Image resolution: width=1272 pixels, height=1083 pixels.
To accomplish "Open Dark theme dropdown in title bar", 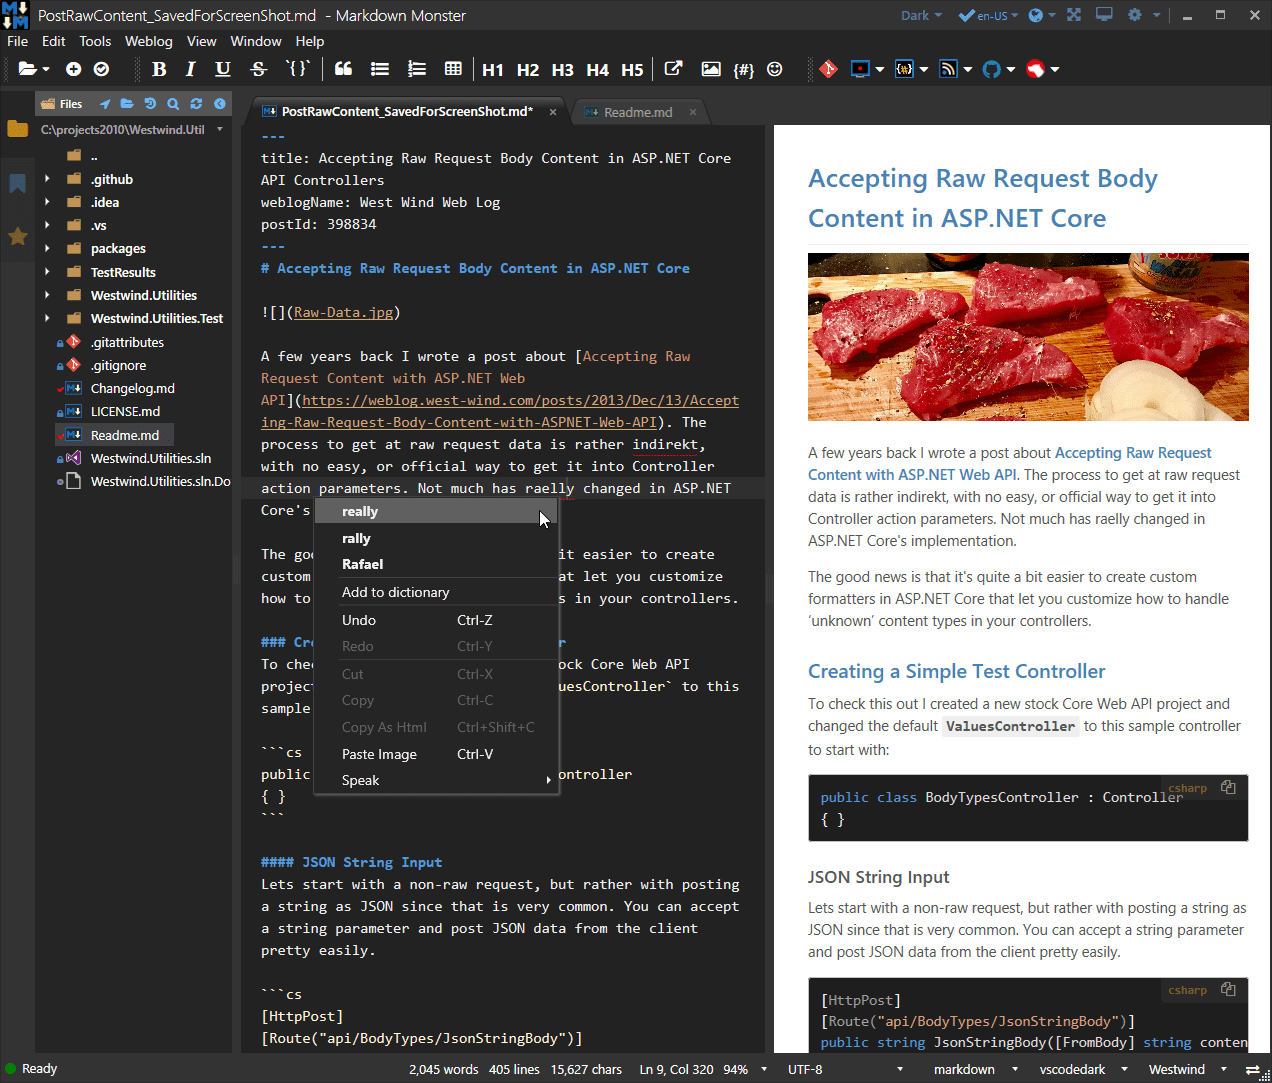I will [x=921, y=15].
